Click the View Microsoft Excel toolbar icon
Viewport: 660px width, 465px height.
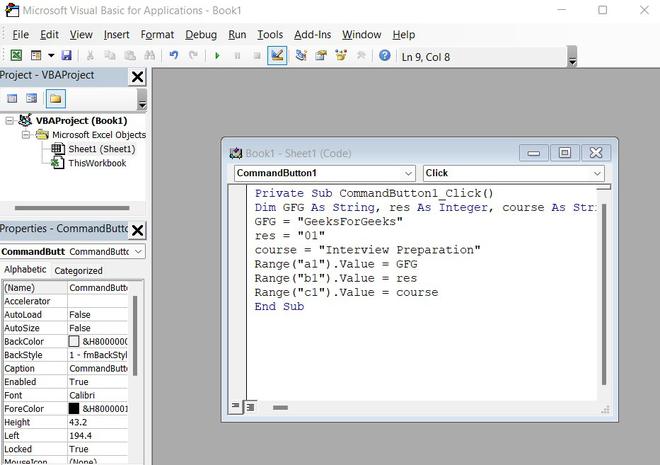(x=16, y=55)
